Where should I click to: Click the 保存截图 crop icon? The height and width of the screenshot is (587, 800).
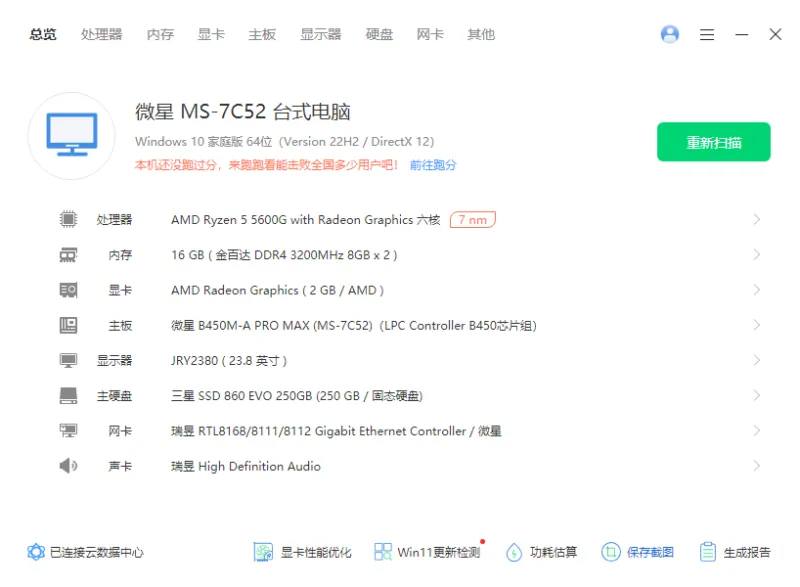[611, 552]
